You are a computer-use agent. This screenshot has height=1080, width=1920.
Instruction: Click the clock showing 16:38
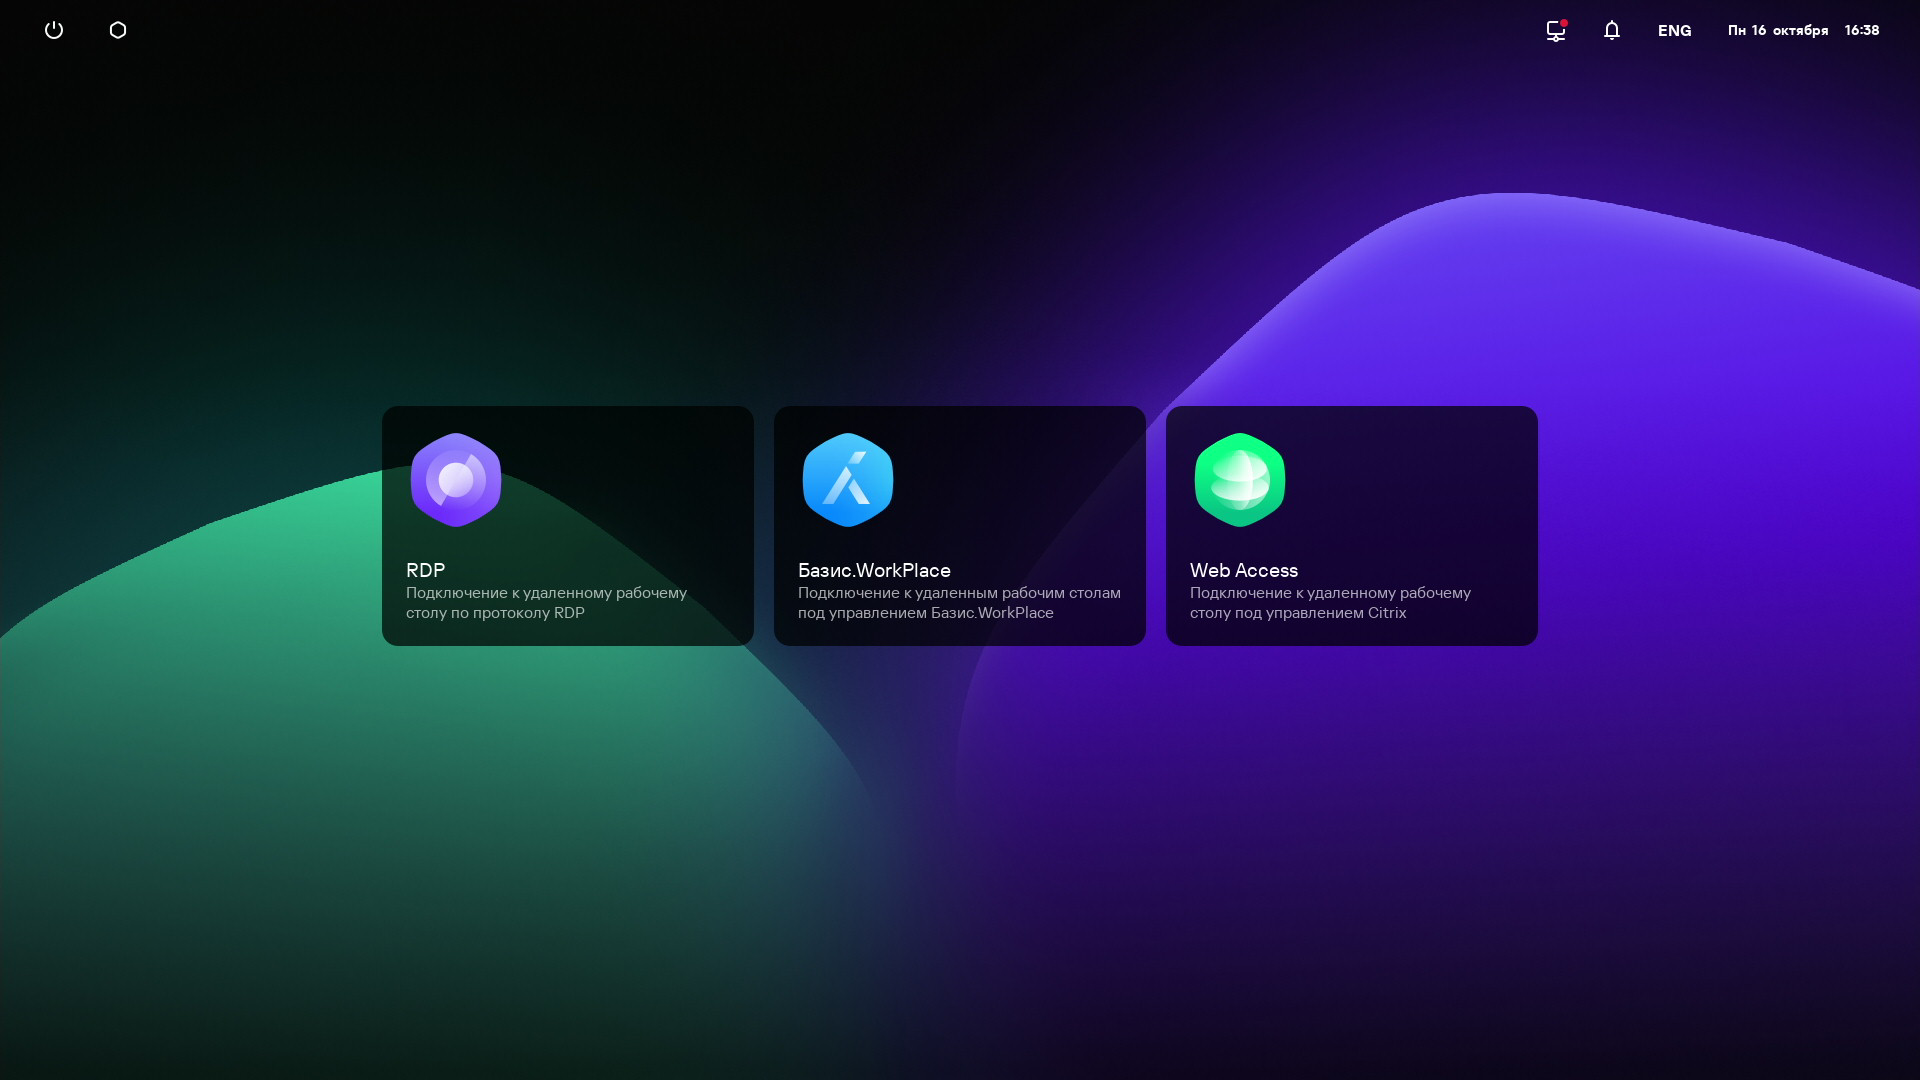(x=1861, y=30)
